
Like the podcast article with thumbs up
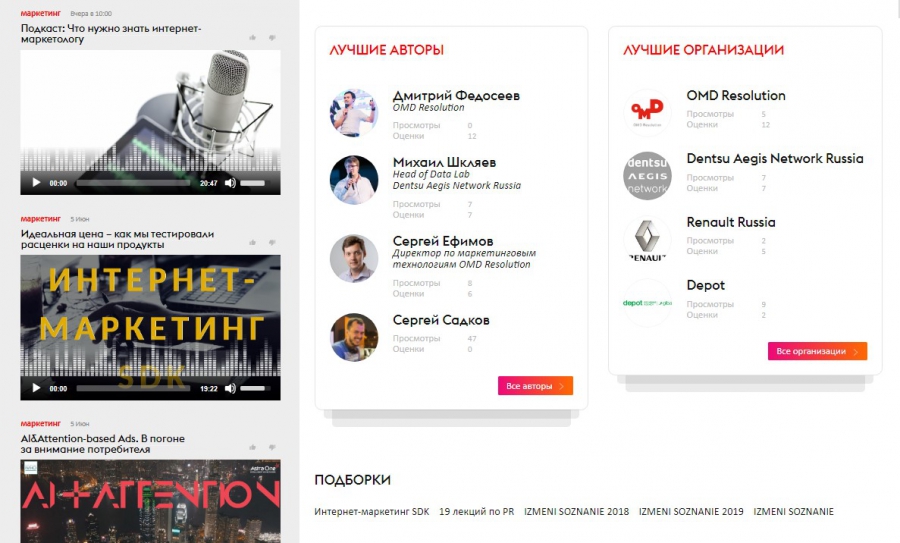tap(253, 37)
